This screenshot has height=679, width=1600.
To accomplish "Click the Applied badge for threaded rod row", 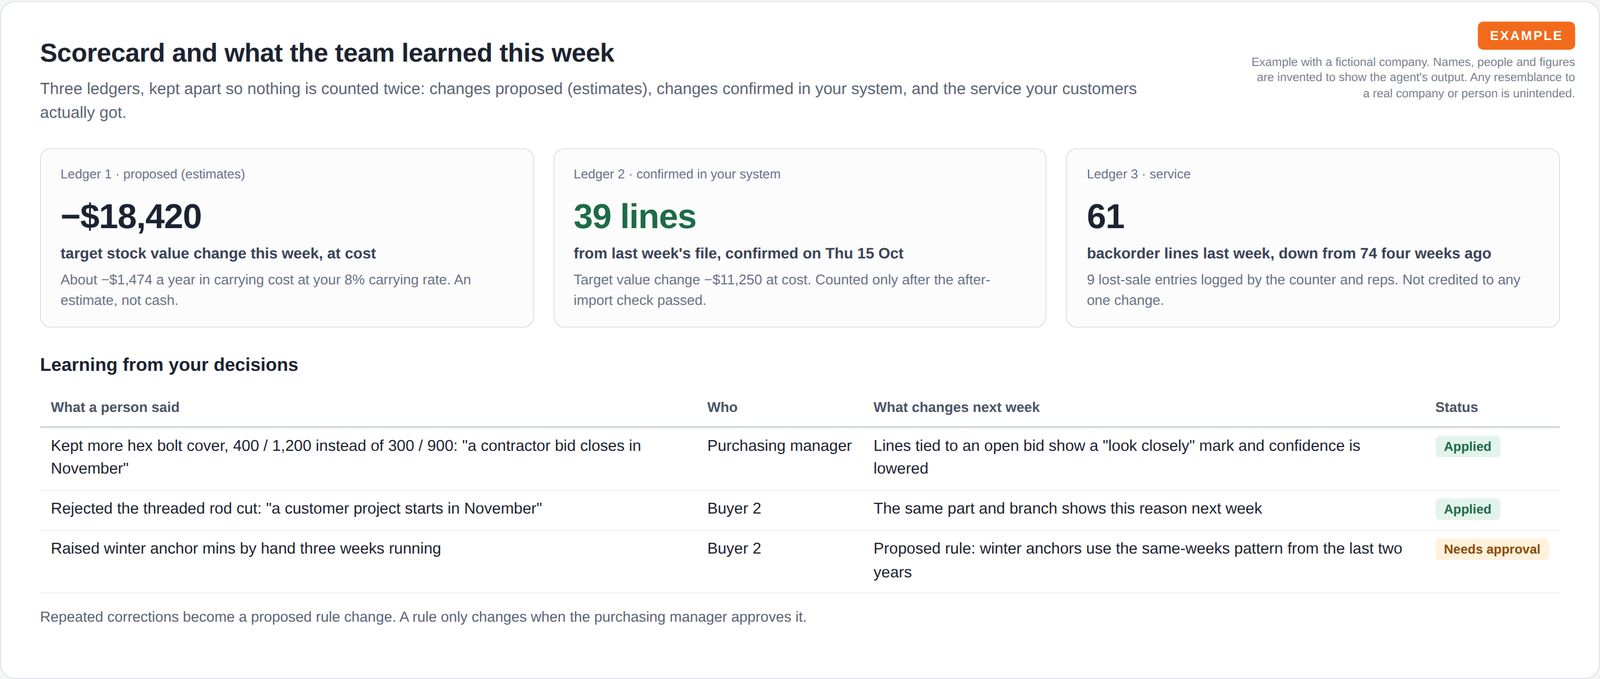I will pyautogui.click(x=1467, y=509).
